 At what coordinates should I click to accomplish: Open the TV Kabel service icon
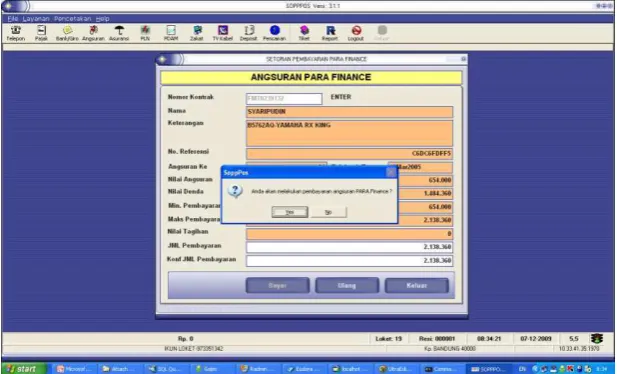pos(223,33)
